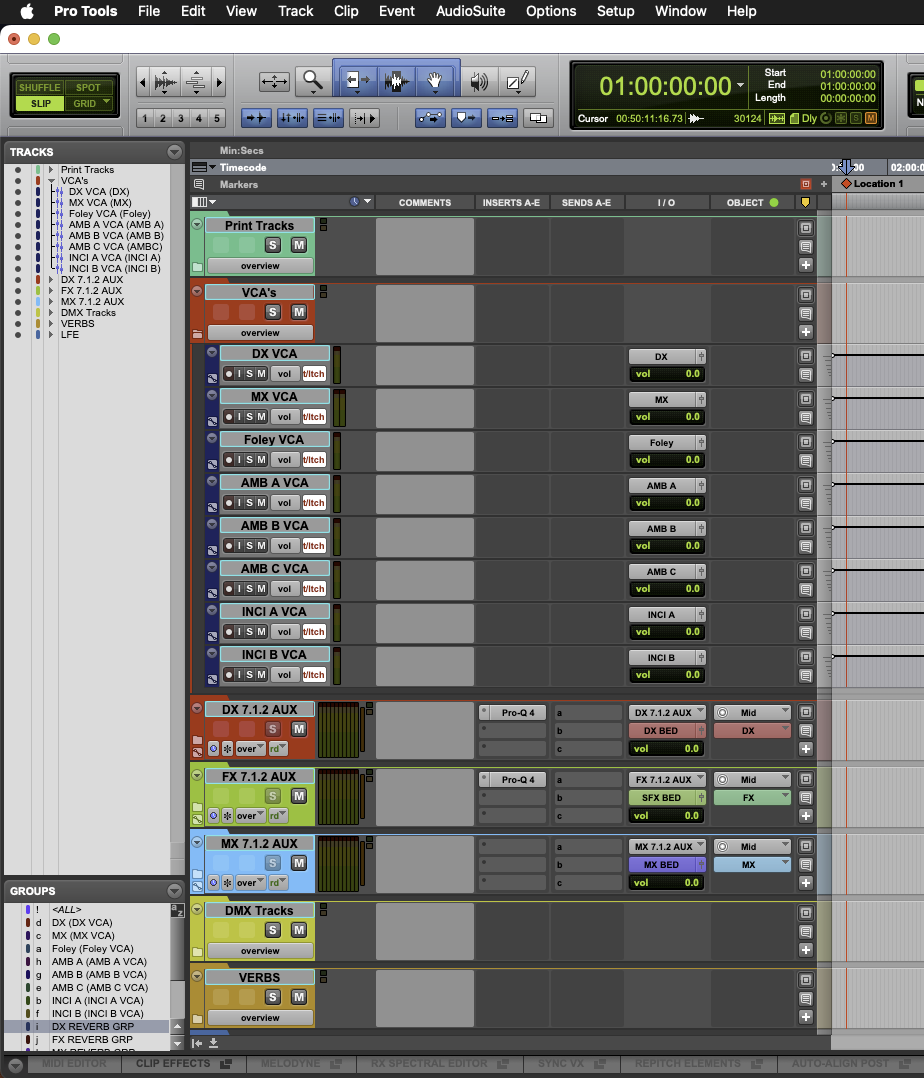Open DX 7.1.2 AUX output path dropdown
Screen dimensions: 924x1078
point(667,712)
